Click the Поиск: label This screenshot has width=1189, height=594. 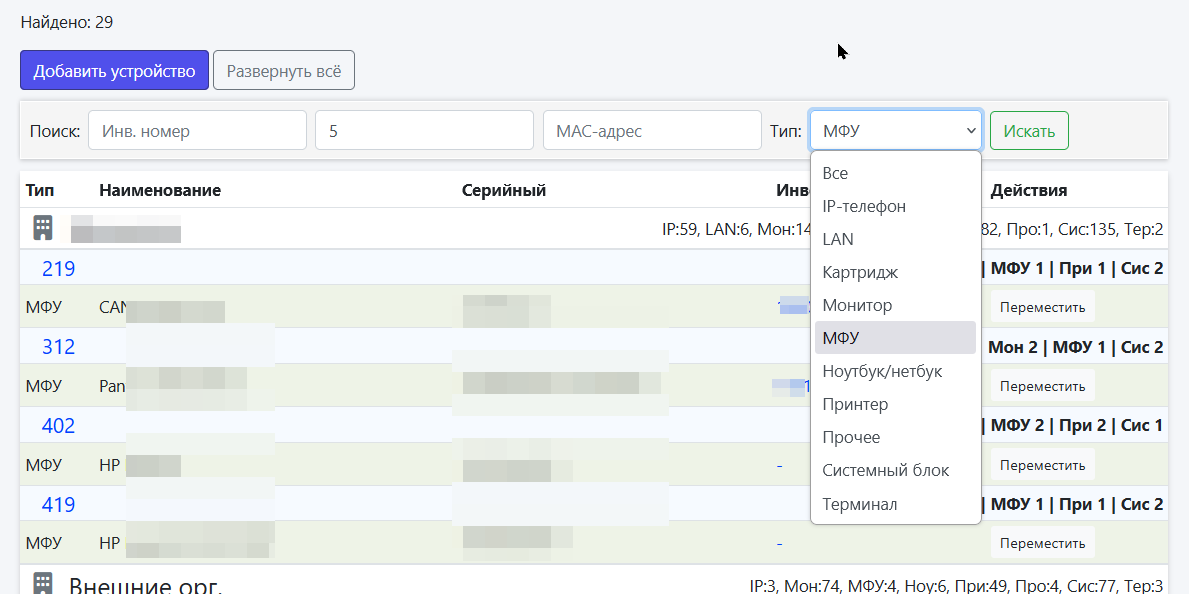[x=55, y=130]
